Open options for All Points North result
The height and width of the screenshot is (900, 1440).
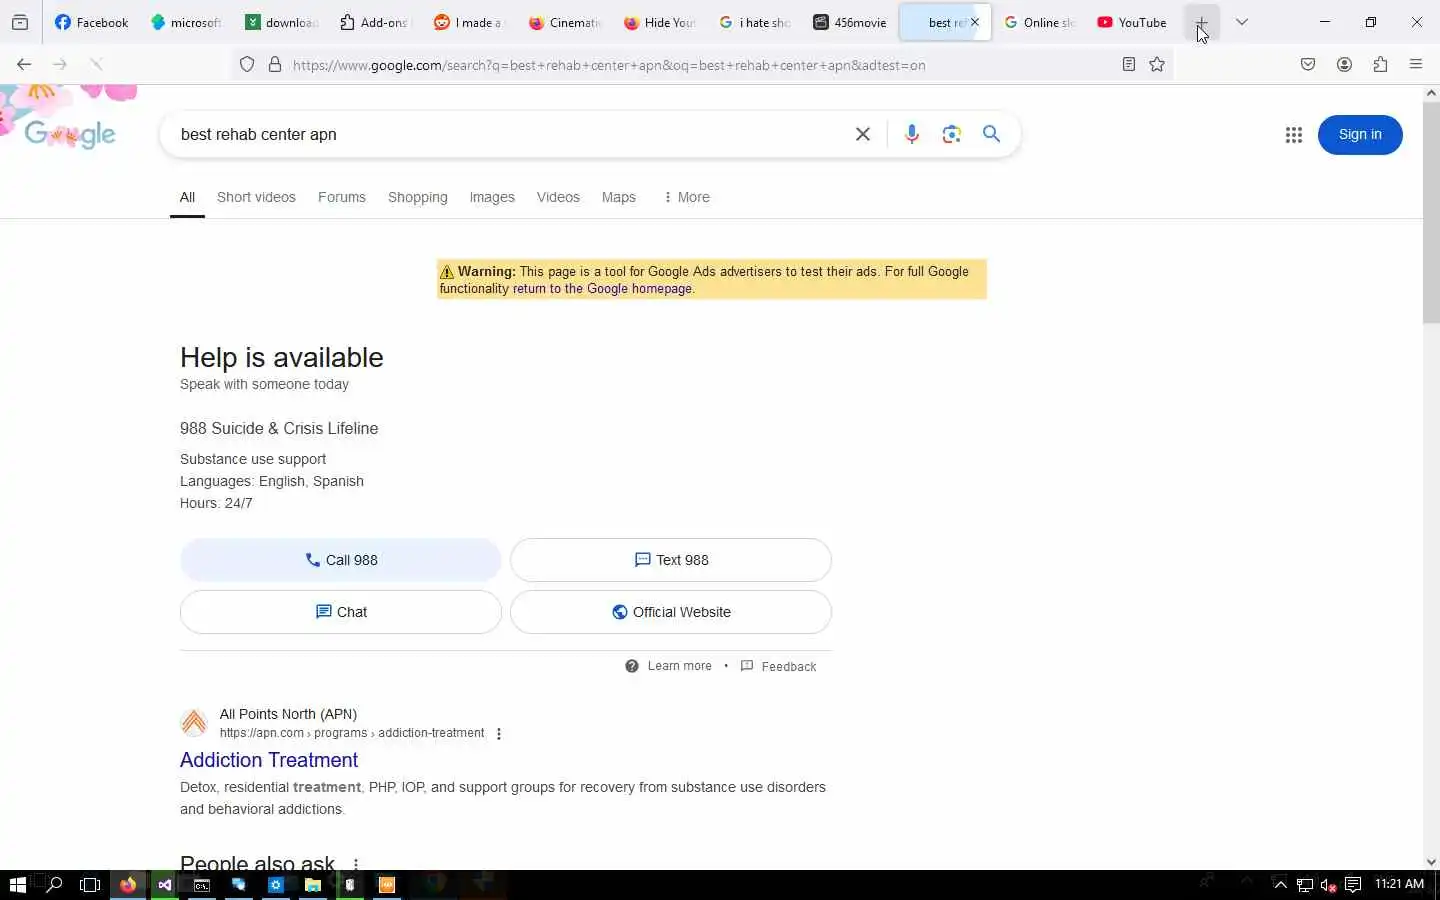tap(499, 734)
